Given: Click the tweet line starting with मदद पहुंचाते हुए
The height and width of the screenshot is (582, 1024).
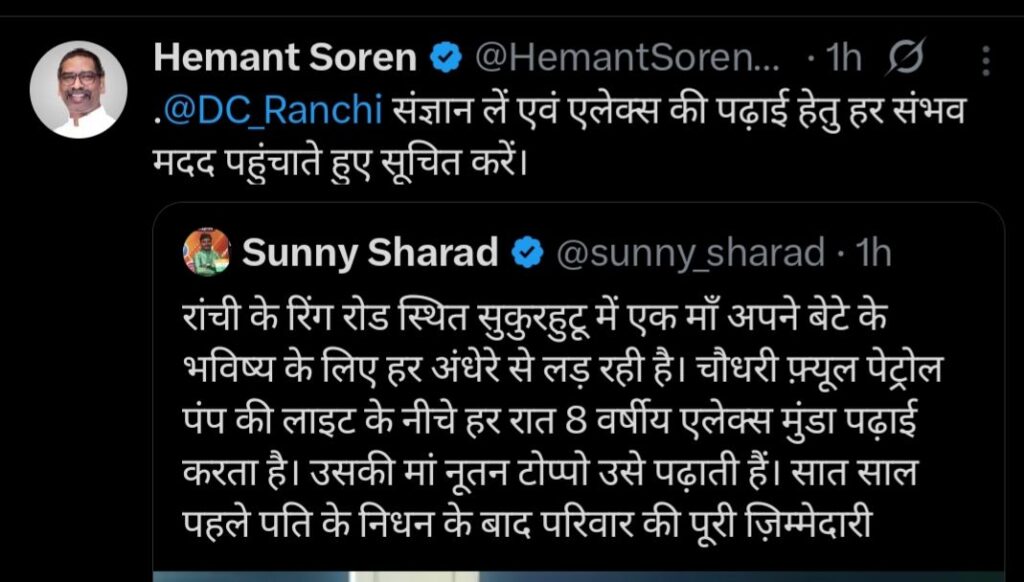Looking at the screenshot, I should pyautogui.click(x=354, y=160).
